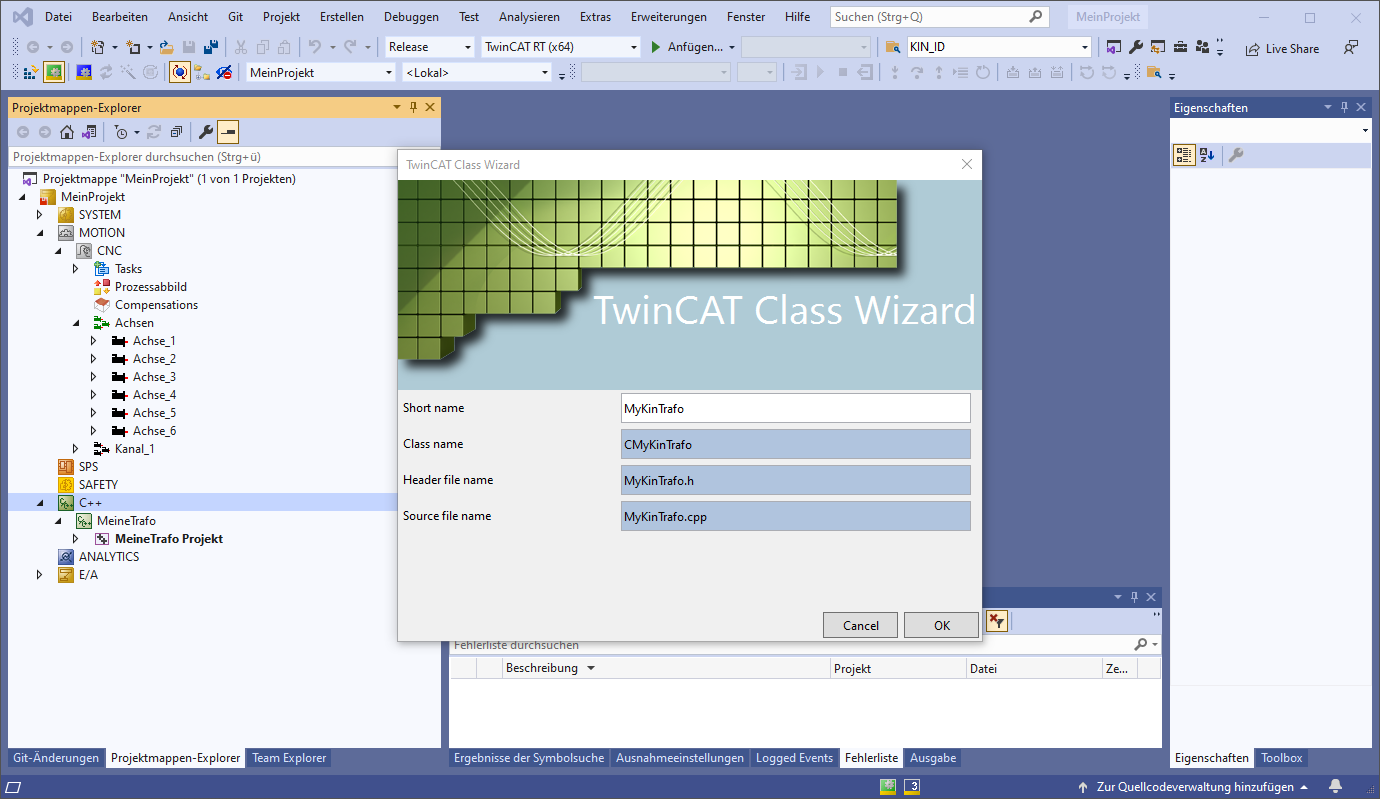
Task: Switch to the Team Explorer tab
Action: tap(289, 758)
